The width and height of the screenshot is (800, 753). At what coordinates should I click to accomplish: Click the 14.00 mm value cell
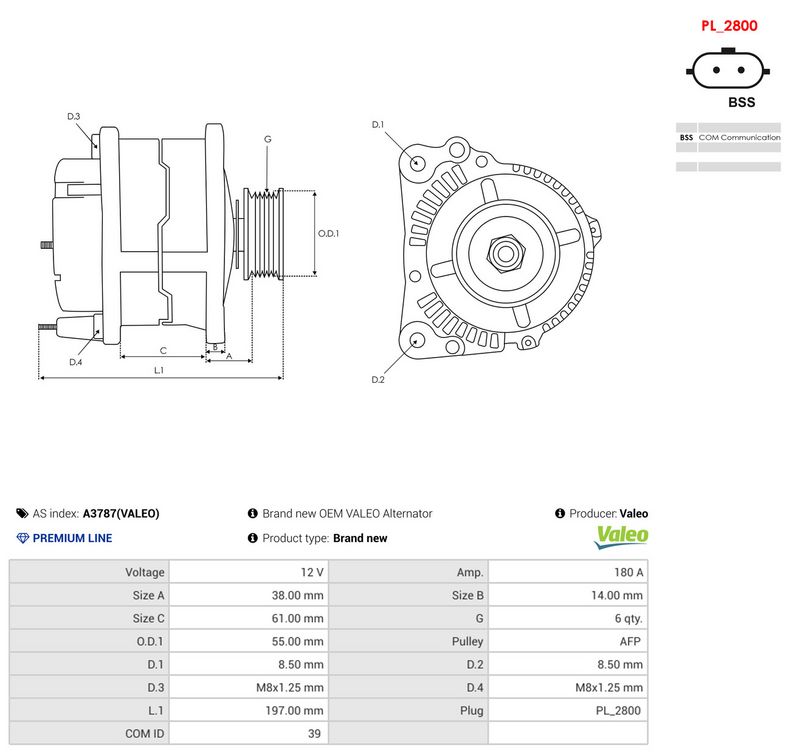pos(568,595)
